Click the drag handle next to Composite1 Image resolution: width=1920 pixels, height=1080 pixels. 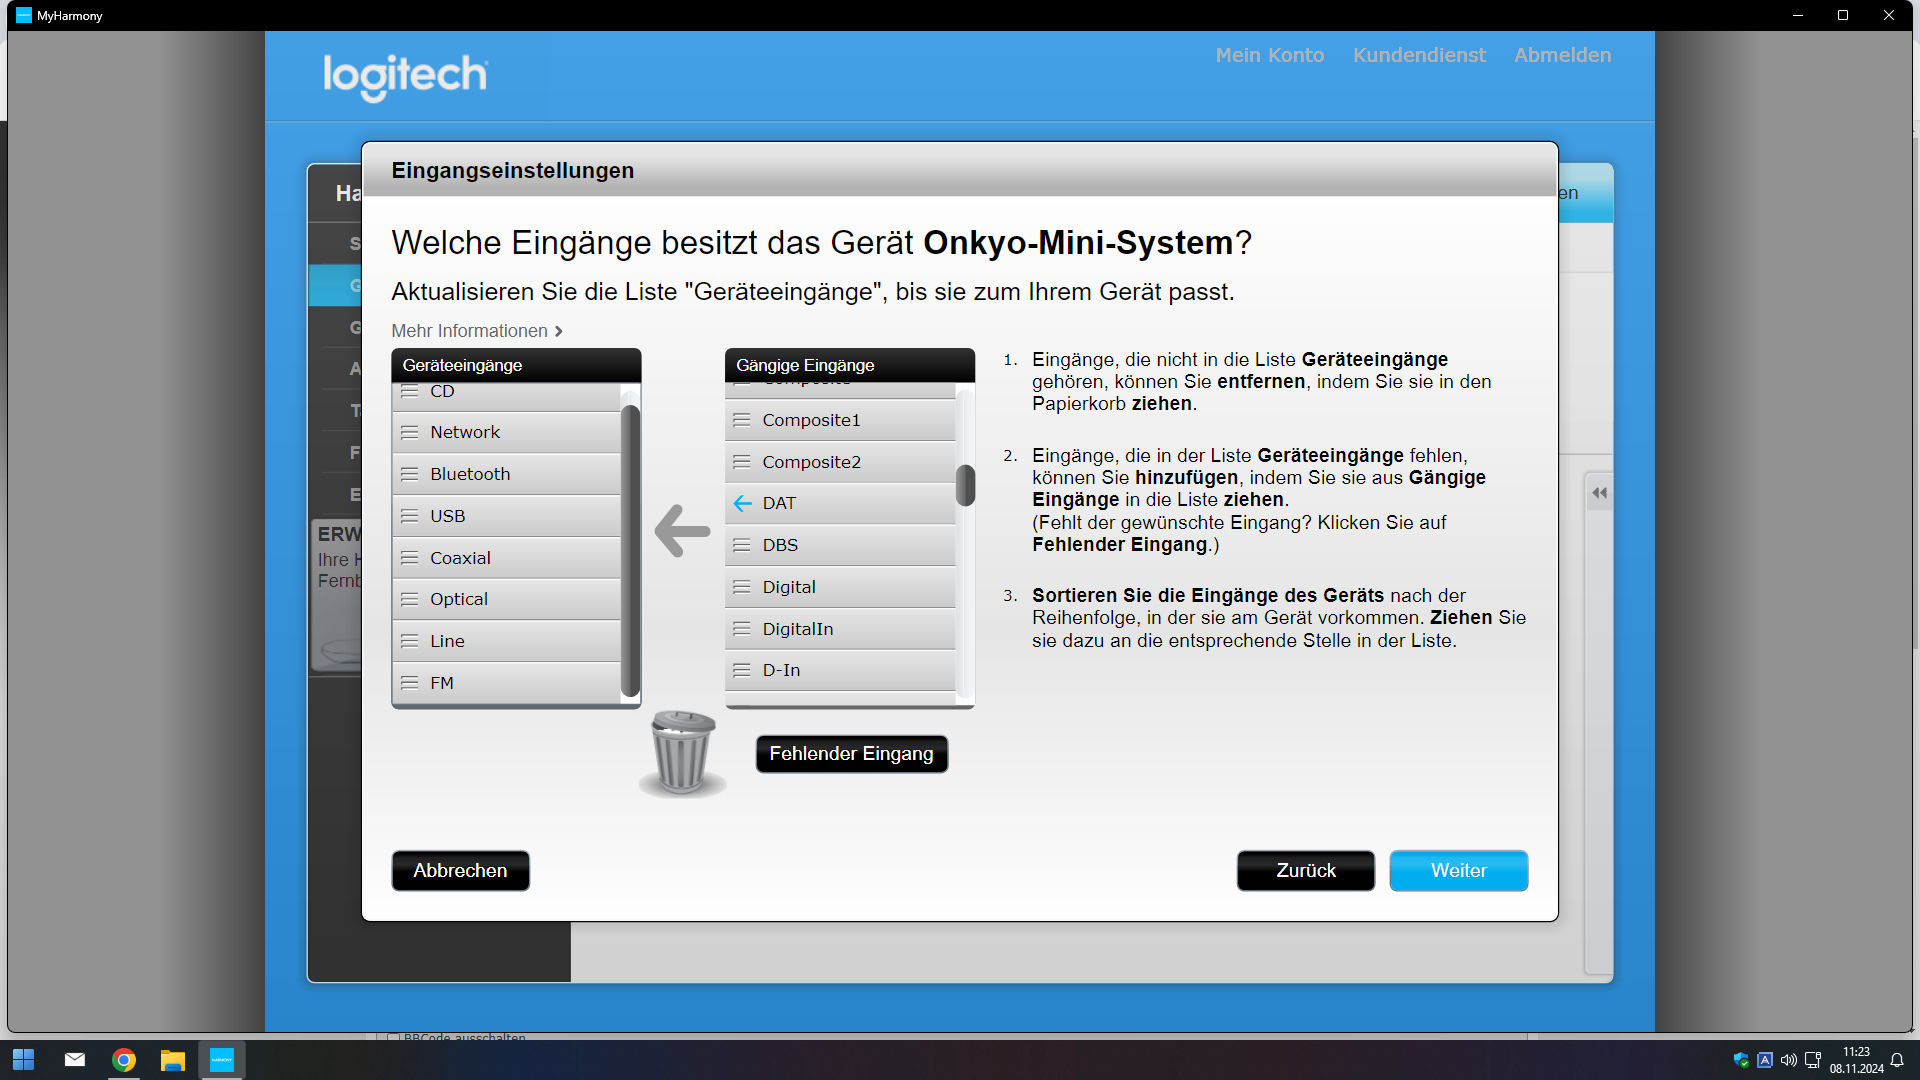click(x=741, y=420)
